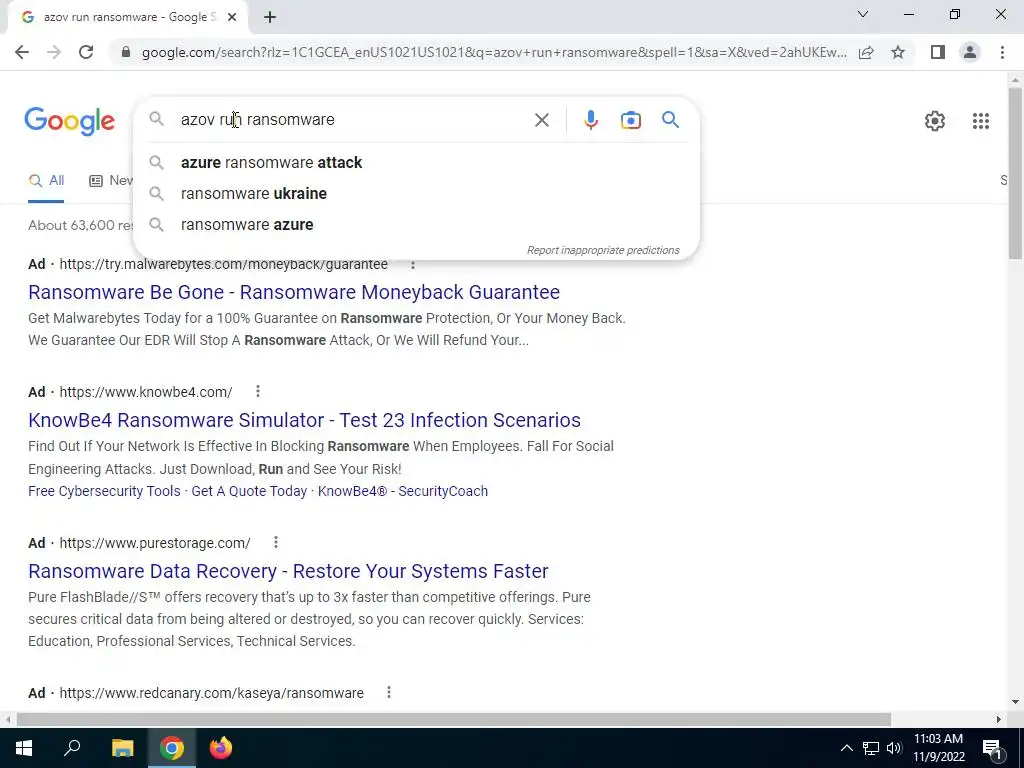This screenshot has height=768, width=1024.
Task: Click the scroll down arrow
Action: [1015, 703]
